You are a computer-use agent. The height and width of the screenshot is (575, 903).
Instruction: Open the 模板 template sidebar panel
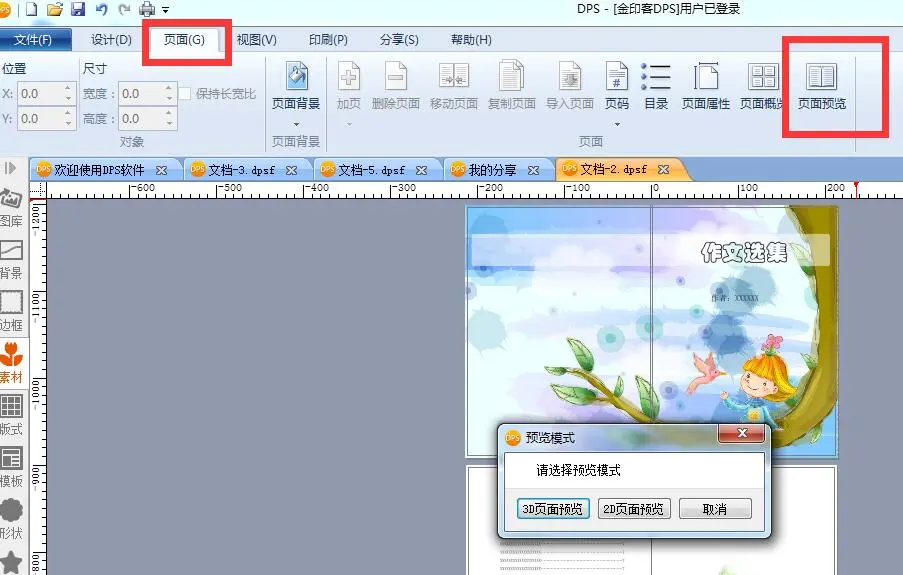(11, 467)
